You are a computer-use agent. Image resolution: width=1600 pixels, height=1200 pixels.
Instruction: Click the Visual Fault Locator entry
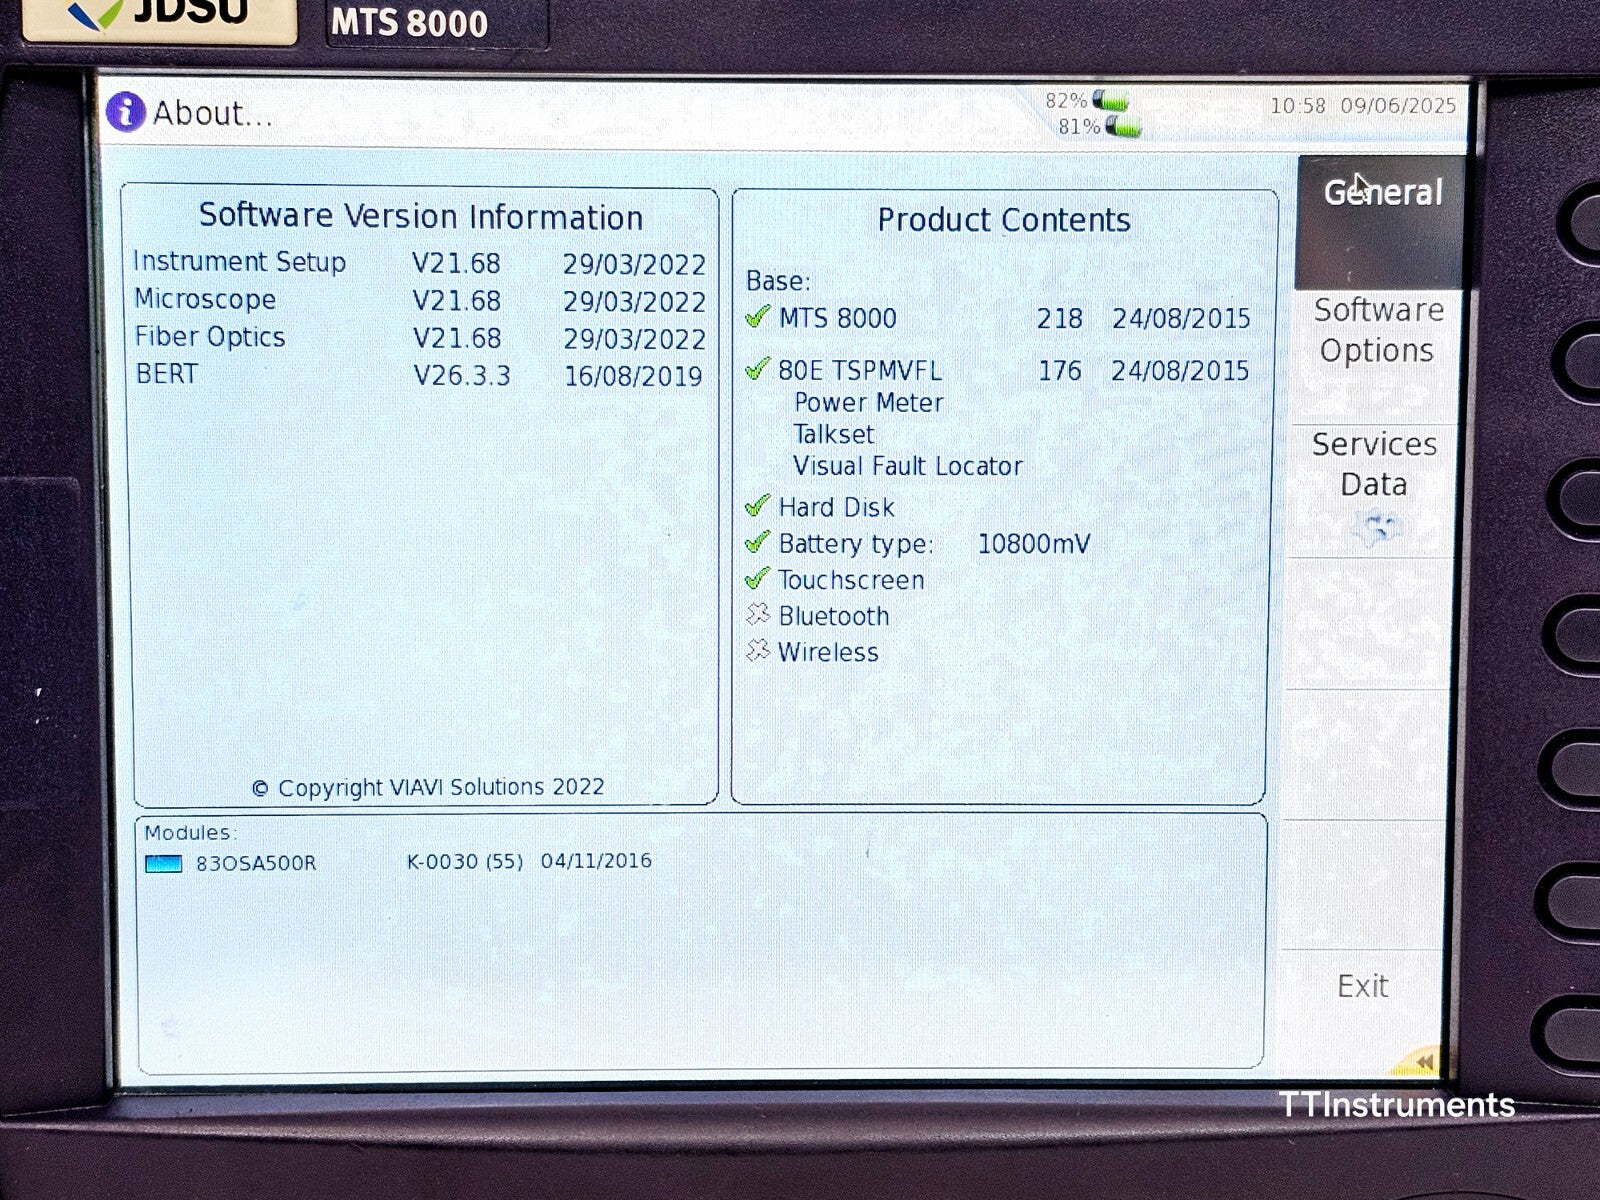908,466
